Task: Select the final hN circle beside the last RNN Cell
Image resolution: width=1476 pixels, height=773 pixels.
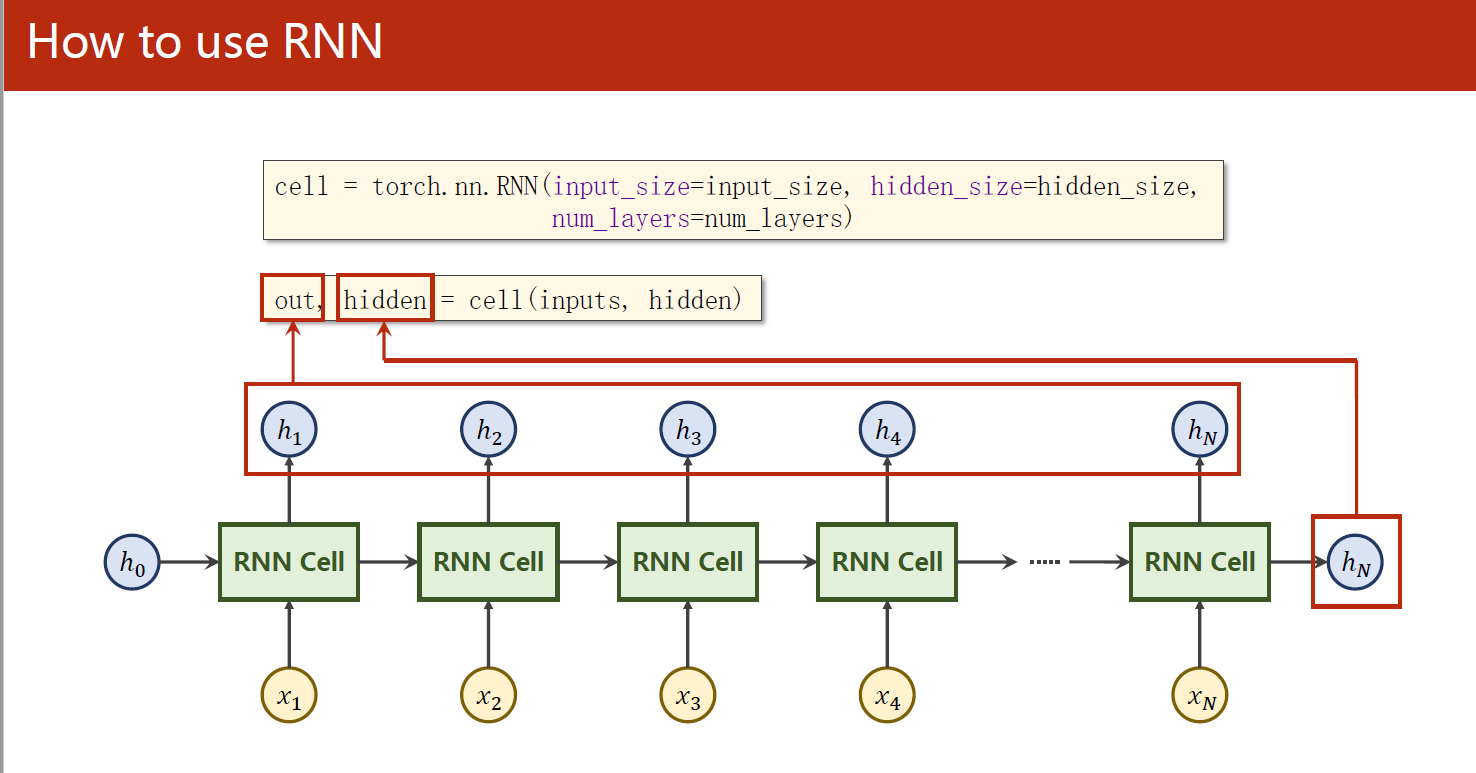Action: (x=1356, y=563)
